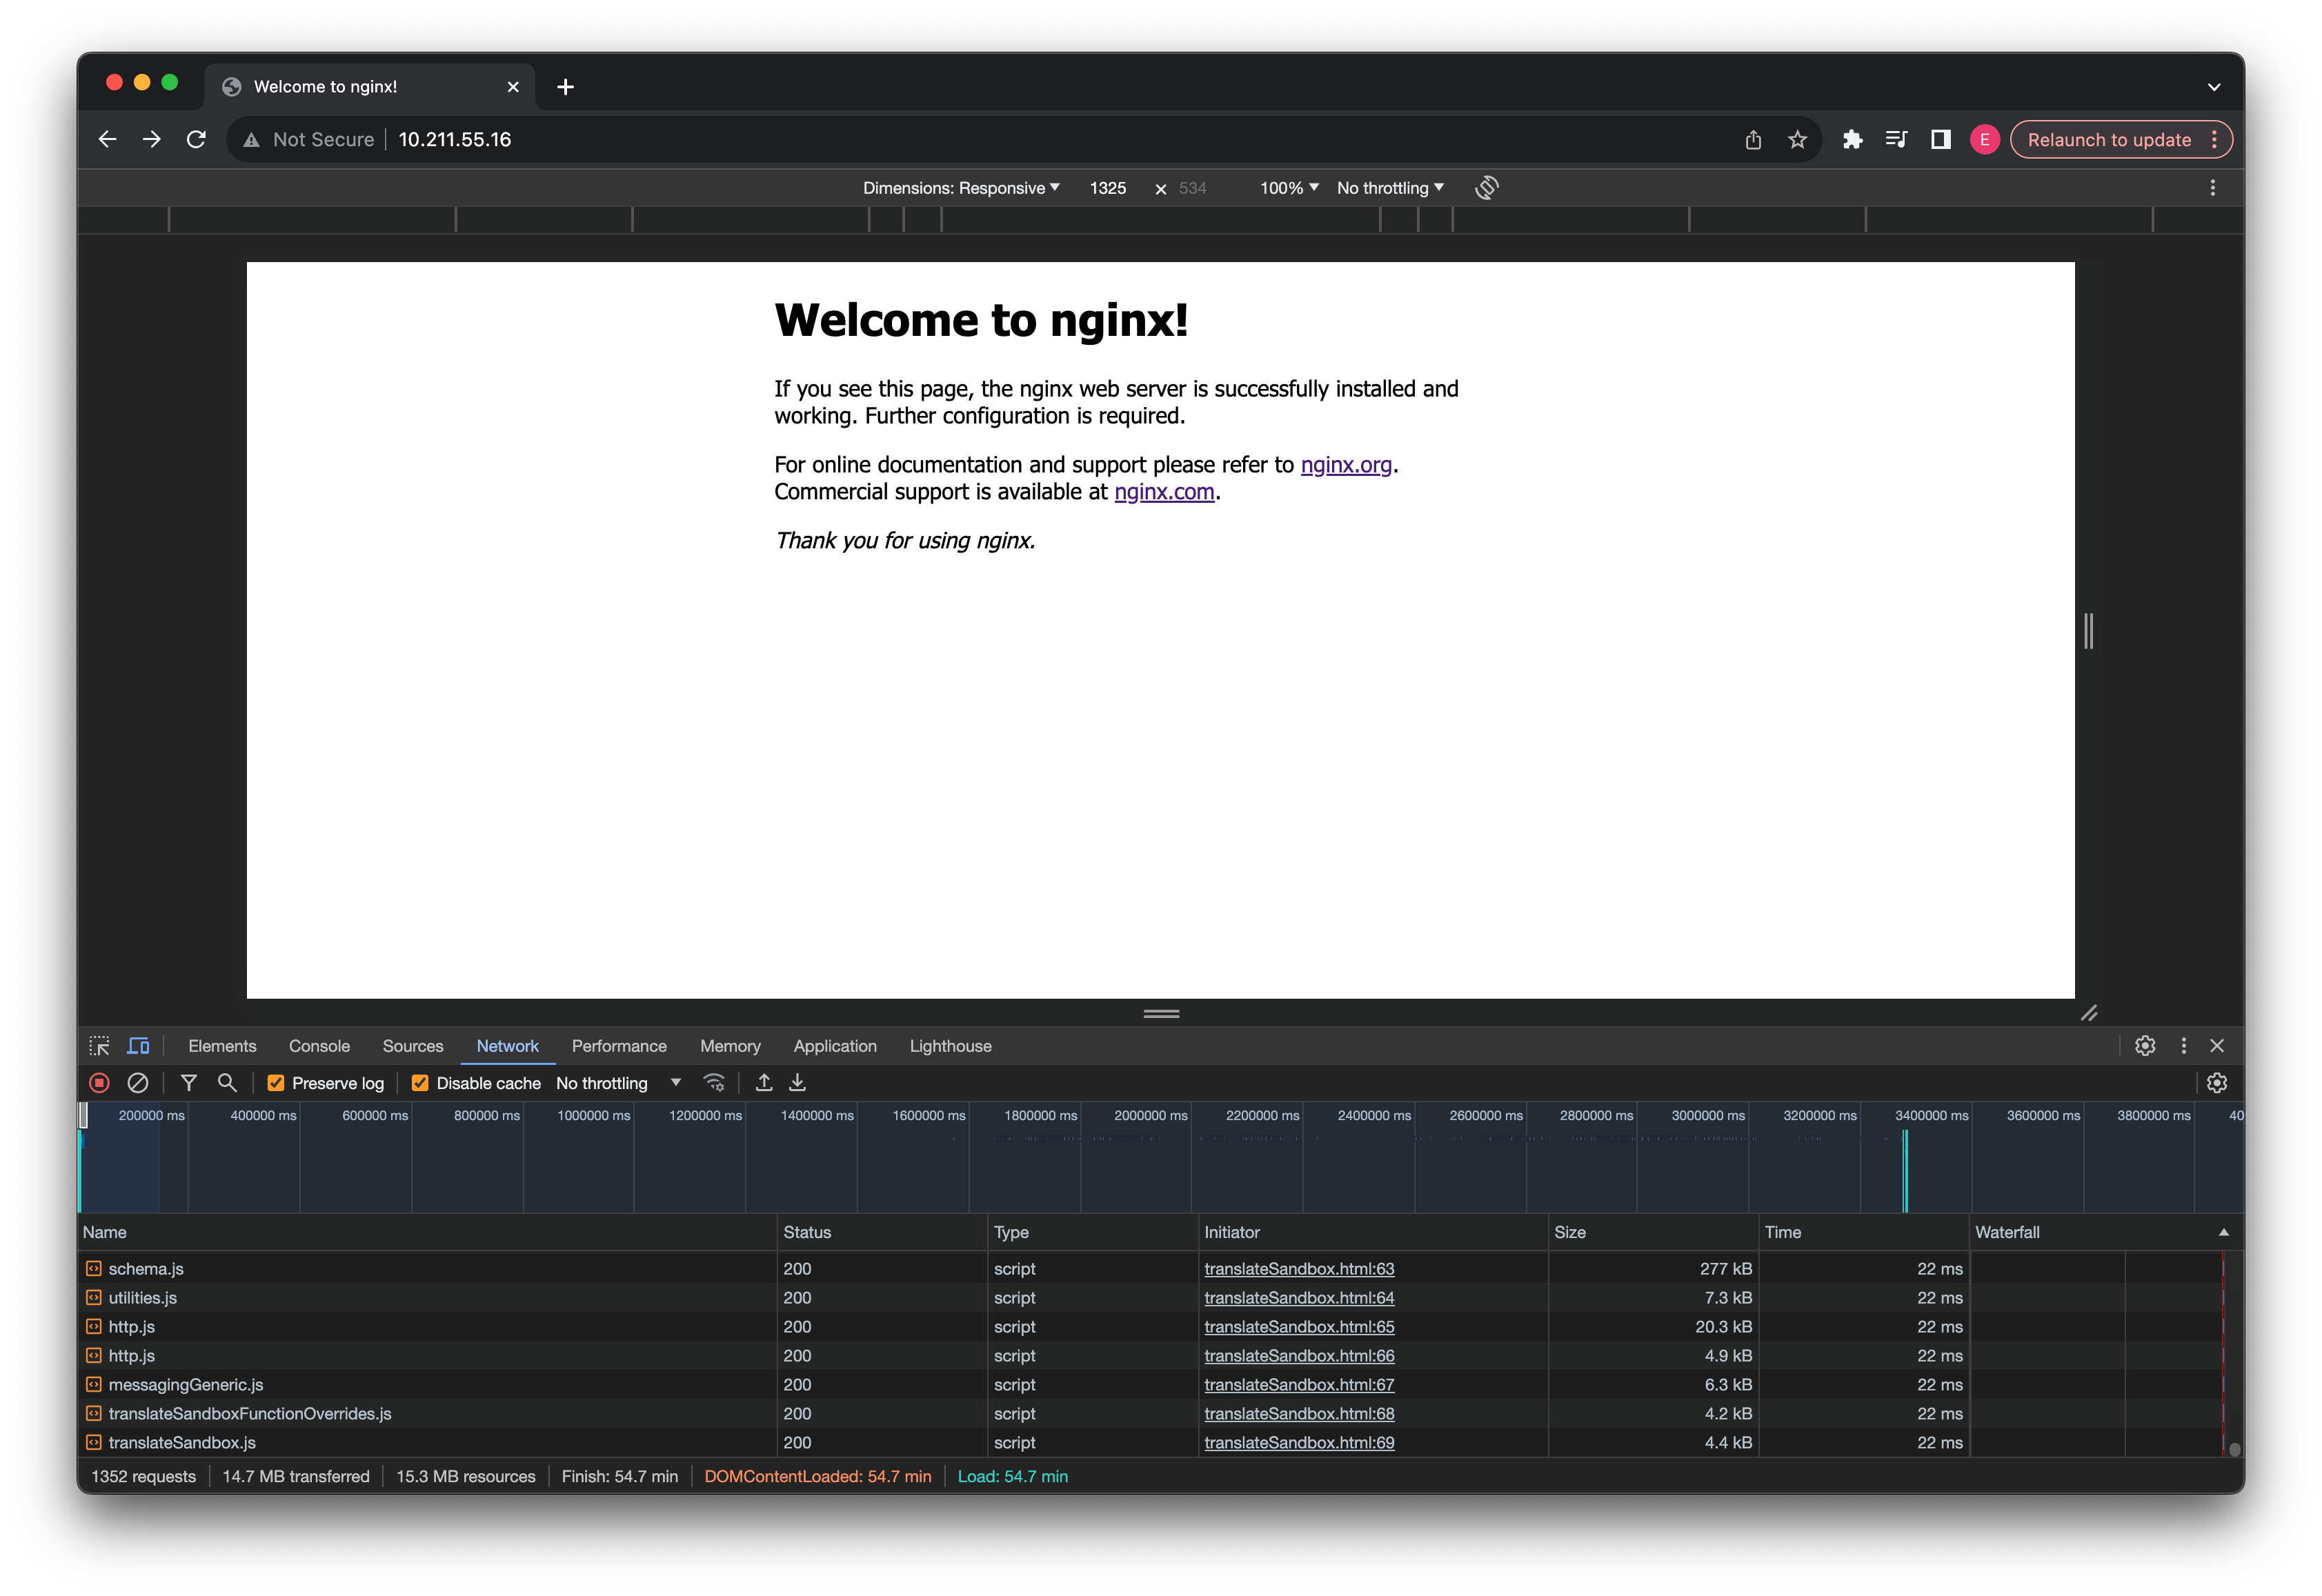The height and width of the screenshot is (1596, 2322).
Task: Grab the viewport corner resize handle
Action: pyautogui.click(x=2089, y=1013)
